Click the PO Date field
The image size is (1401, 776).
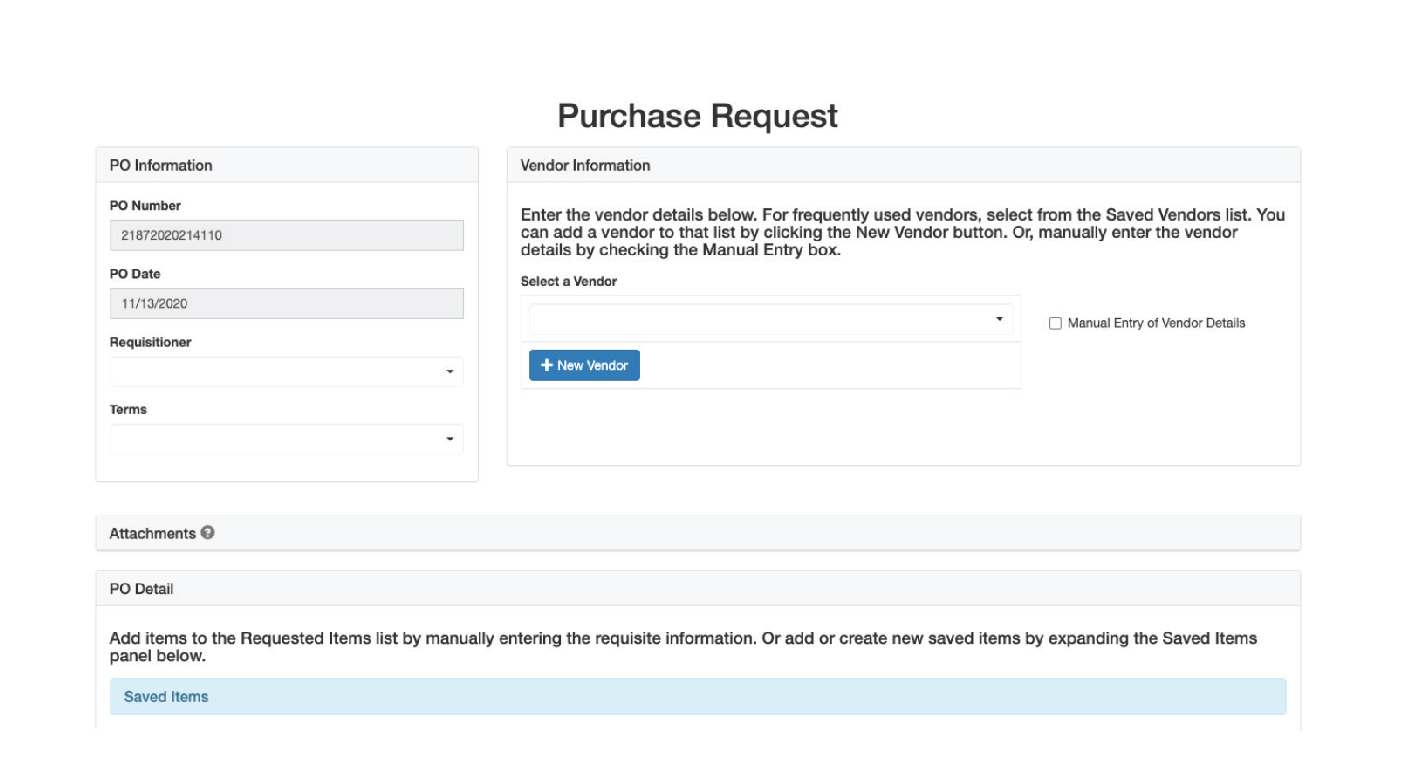click(286, 303)
